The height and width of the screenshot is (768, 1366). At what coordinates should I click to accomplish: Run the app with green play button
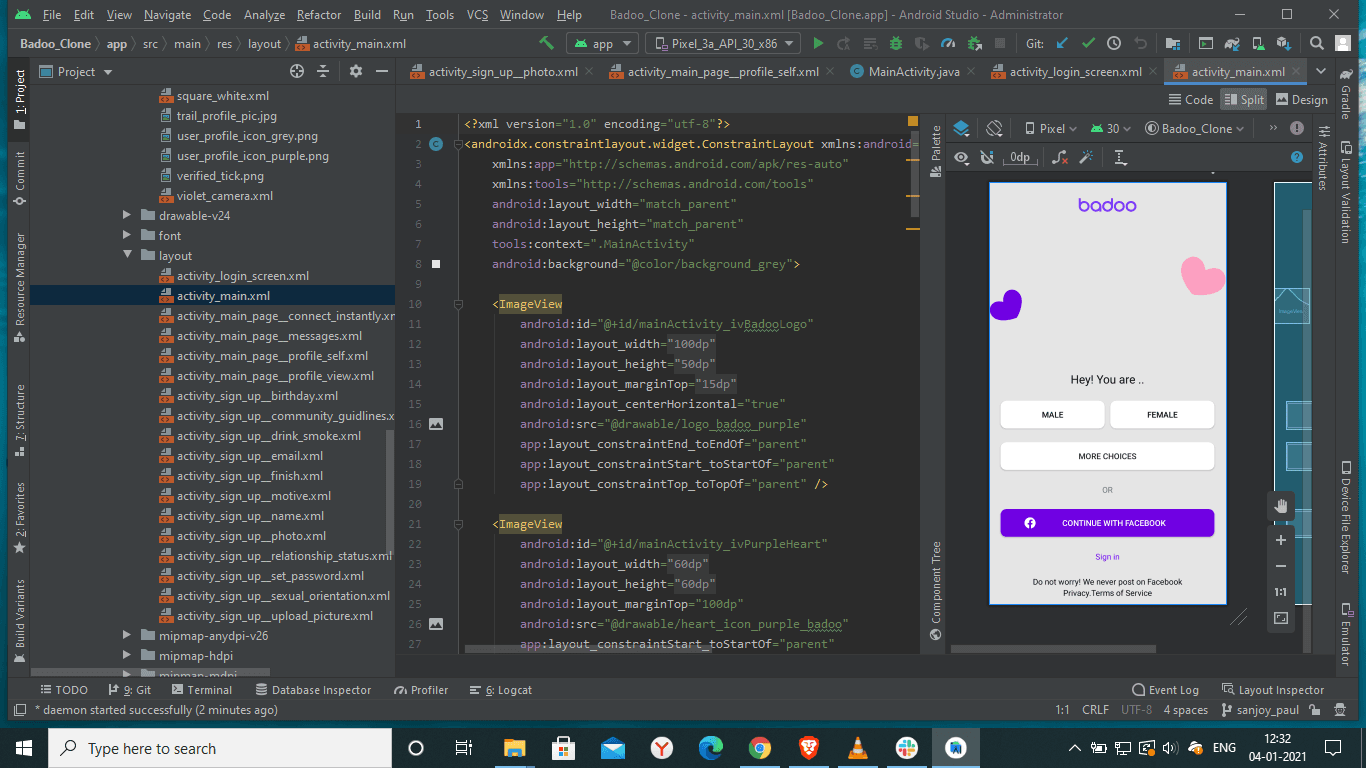(x=818, y=44)
